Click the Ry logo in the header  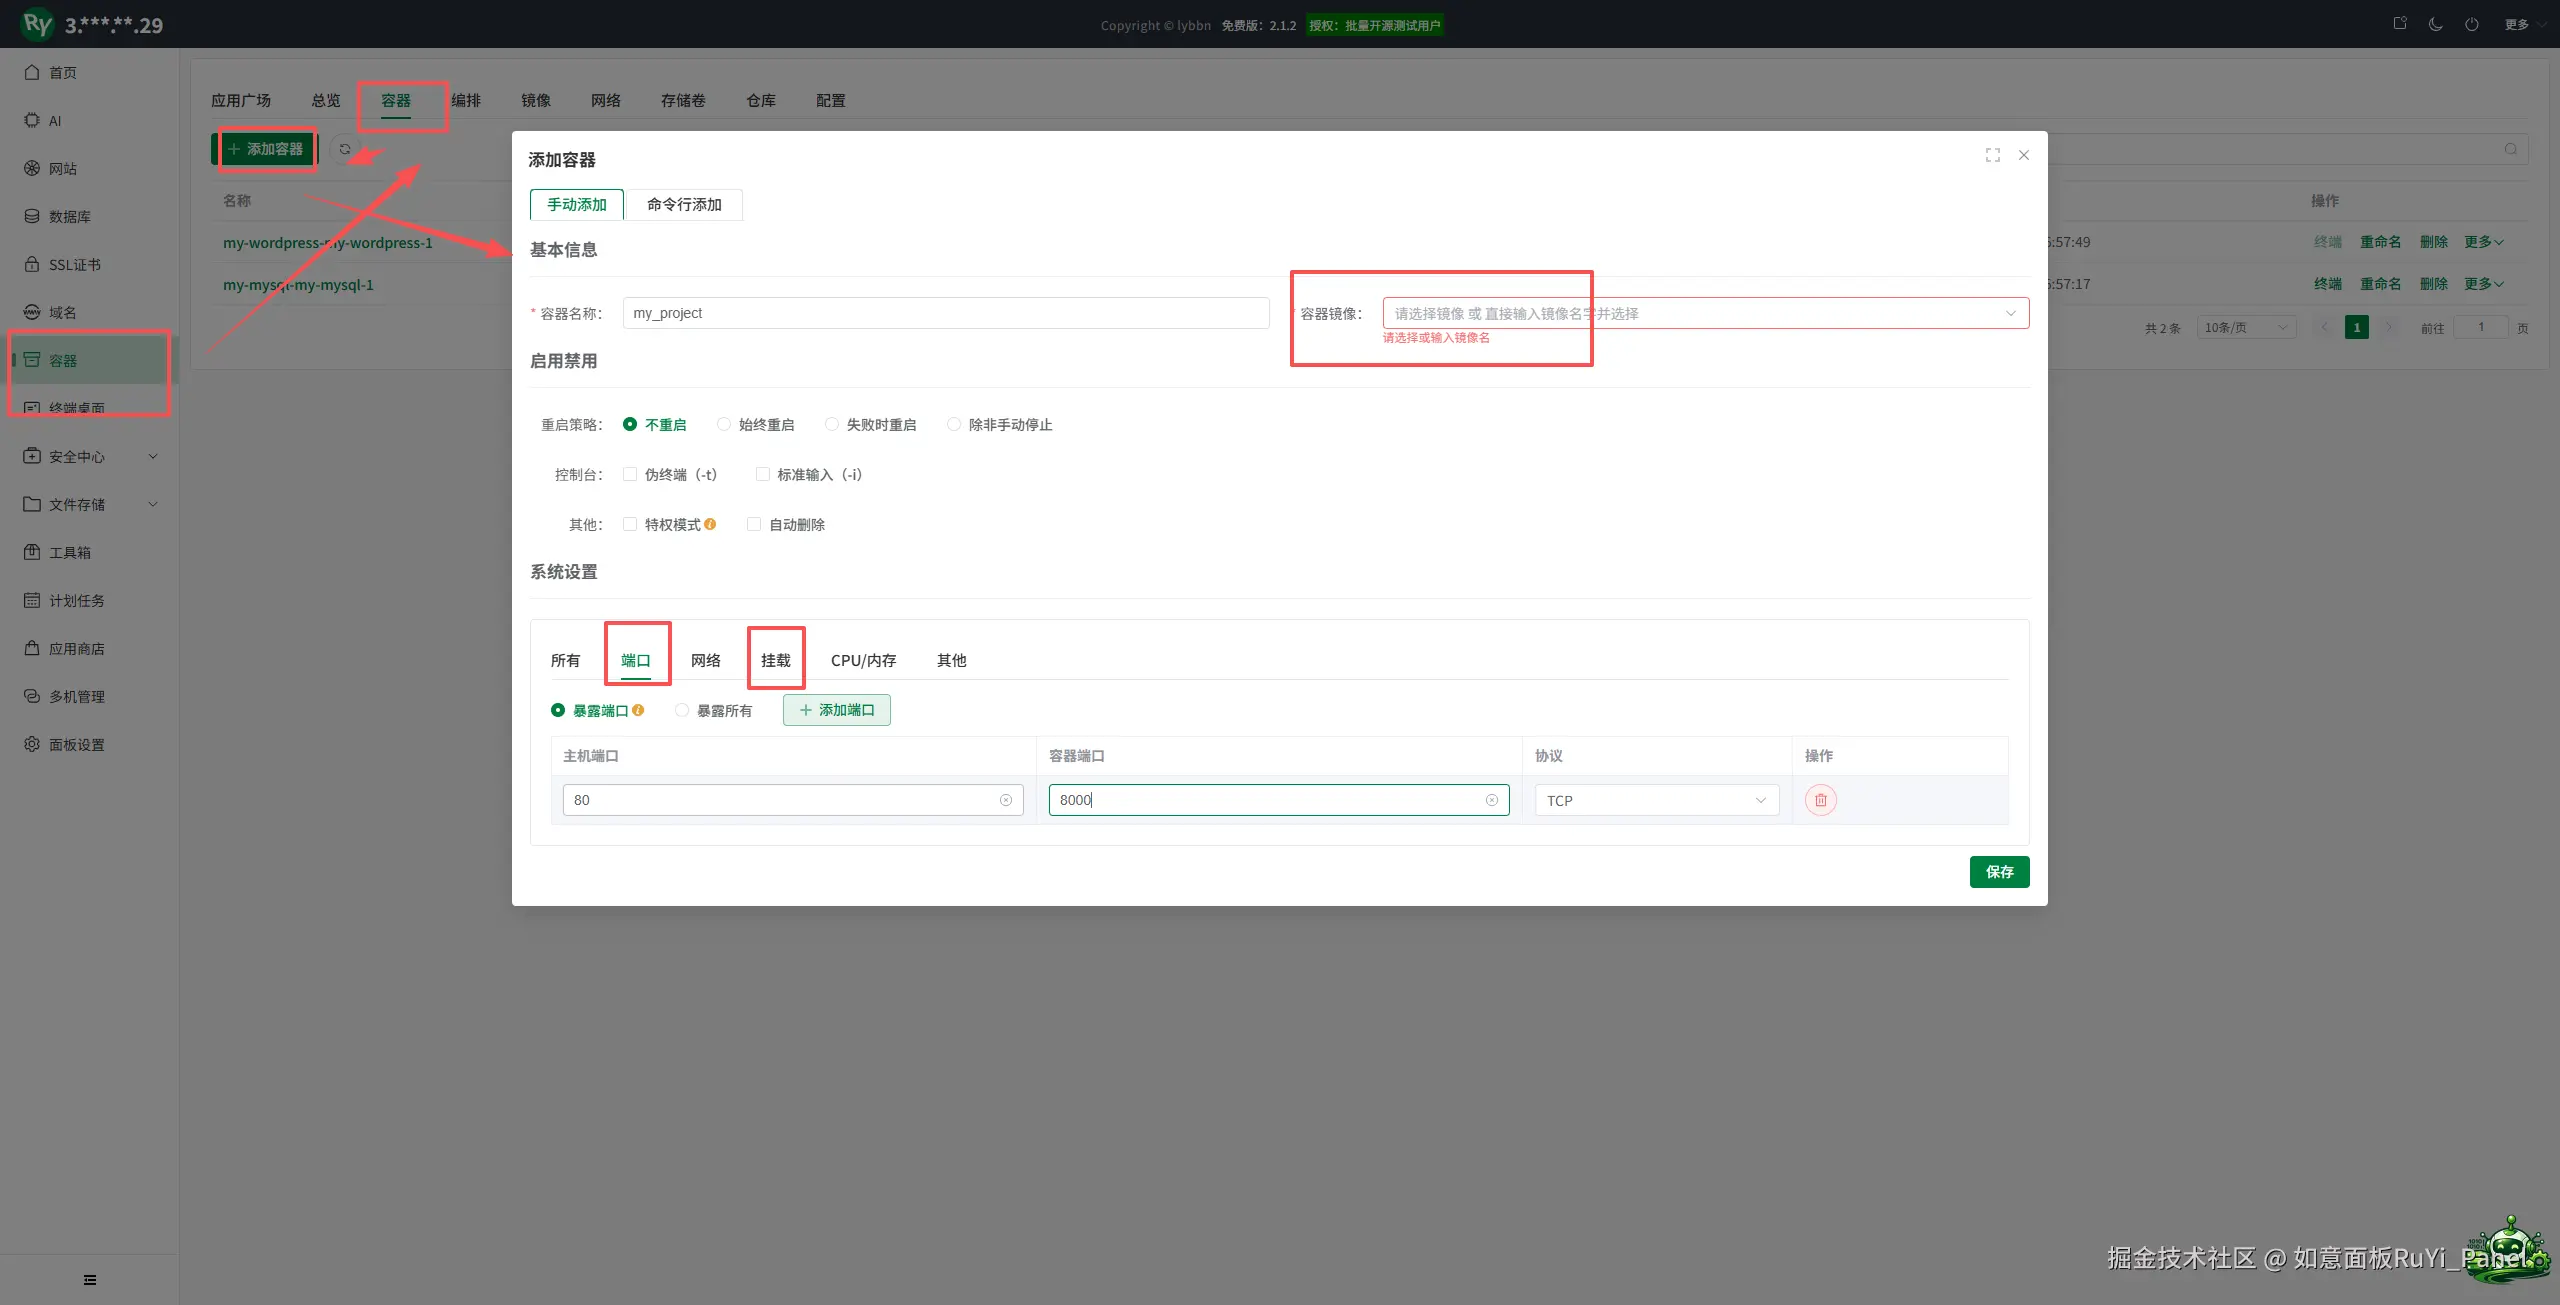point(38,24)
